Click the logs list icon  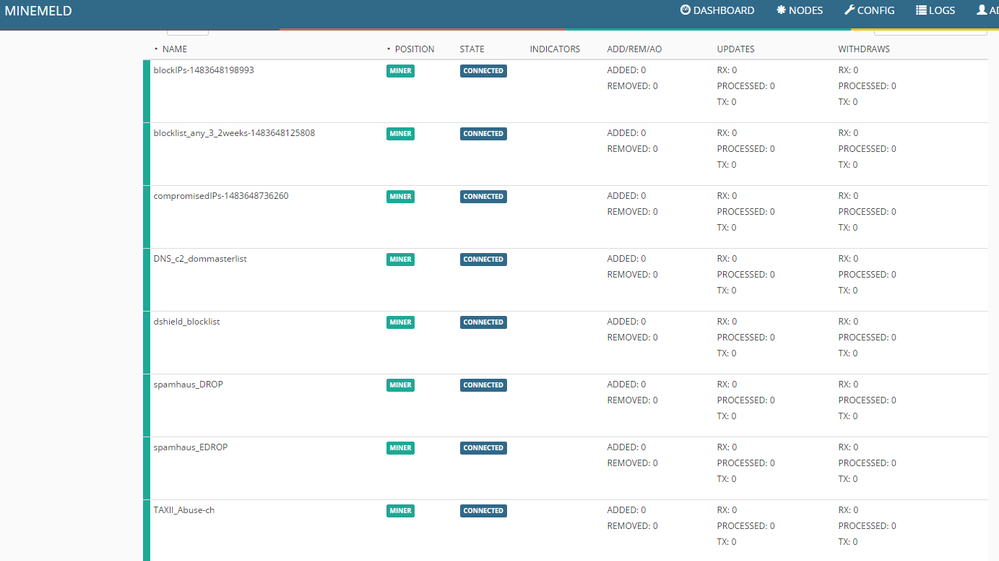pyautogui.click(x=921, y=10)
